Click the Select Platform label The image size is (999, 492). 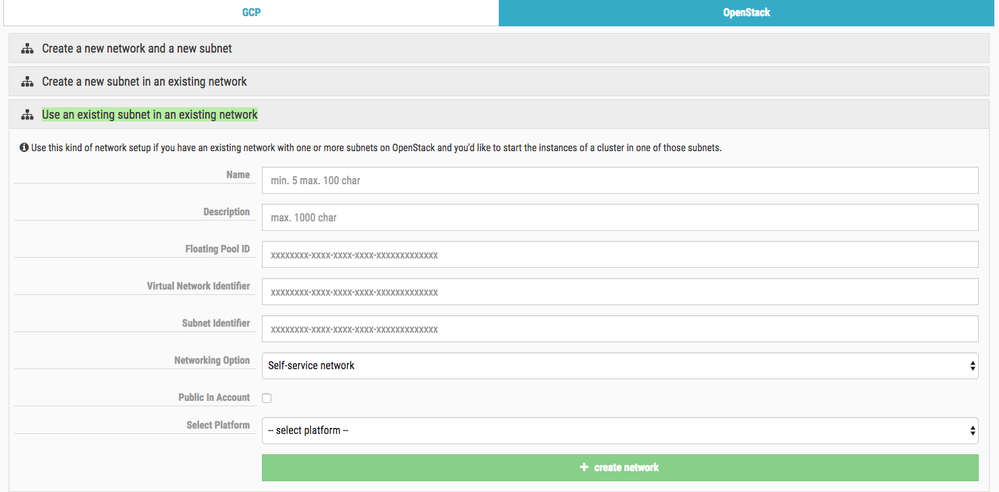pos(218,424)
